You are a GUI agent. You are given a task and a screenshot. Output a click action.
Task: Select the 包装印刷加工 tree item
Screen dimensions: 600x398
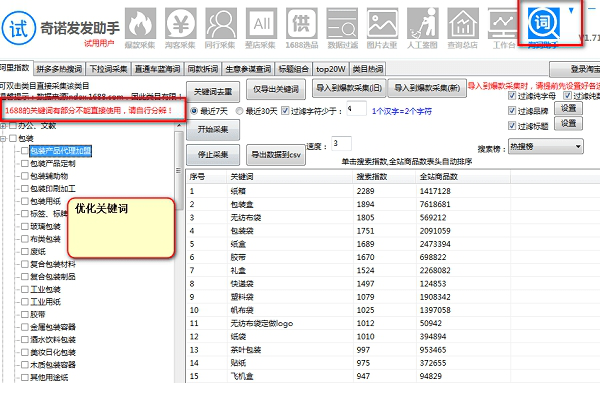53,189
